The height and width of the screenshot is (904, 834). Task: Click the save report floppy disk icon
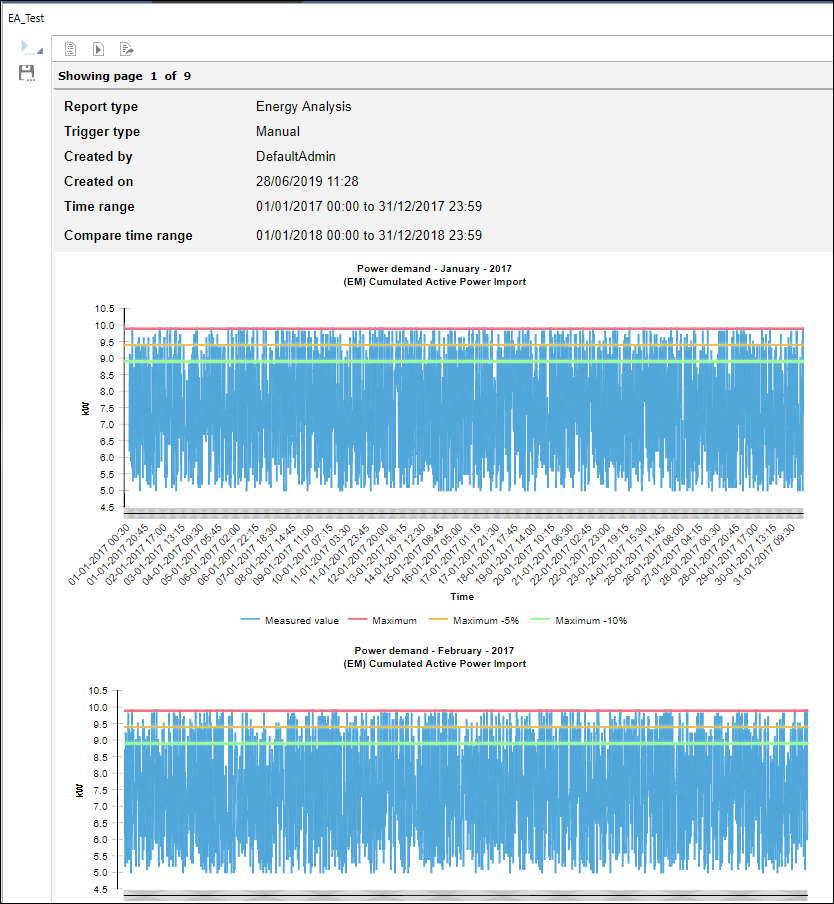[x=27, y=72]
